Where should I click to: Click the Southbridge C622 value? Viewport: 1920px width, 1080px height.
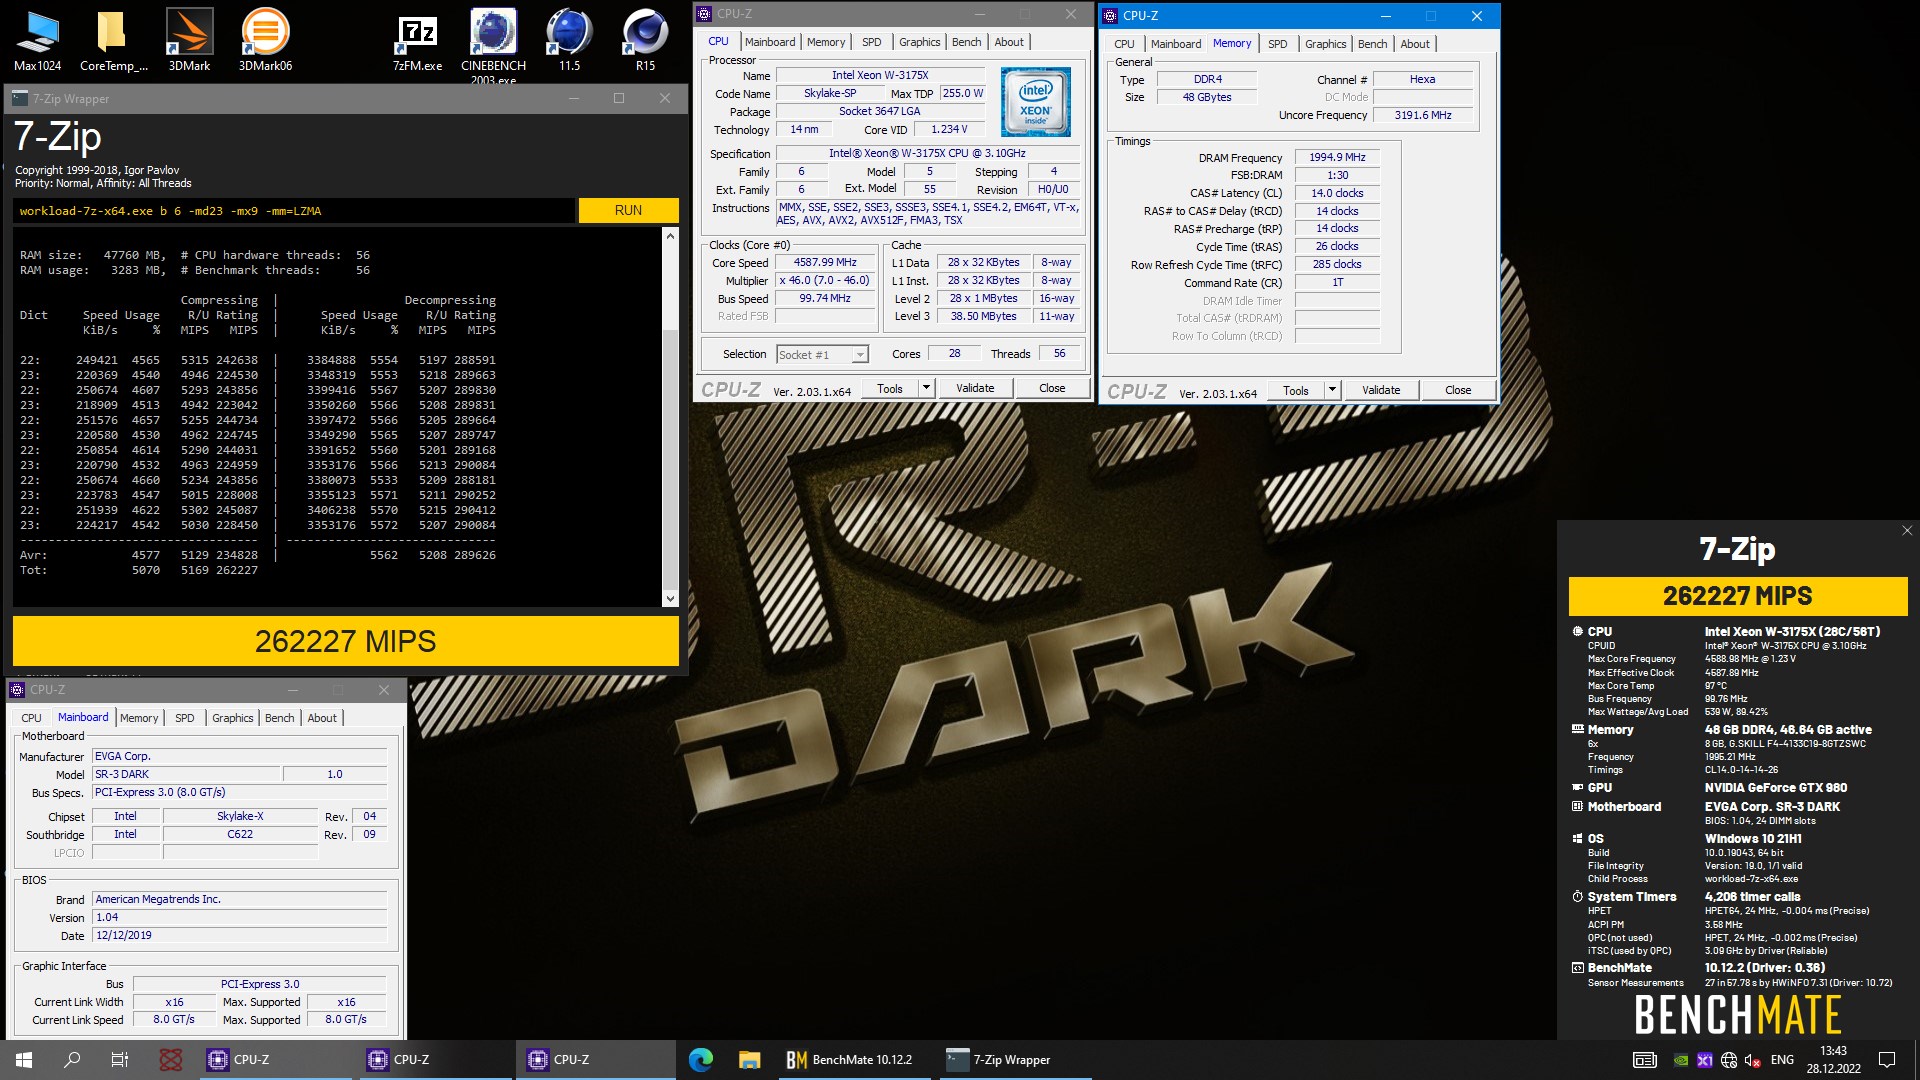tap(240, 834)
